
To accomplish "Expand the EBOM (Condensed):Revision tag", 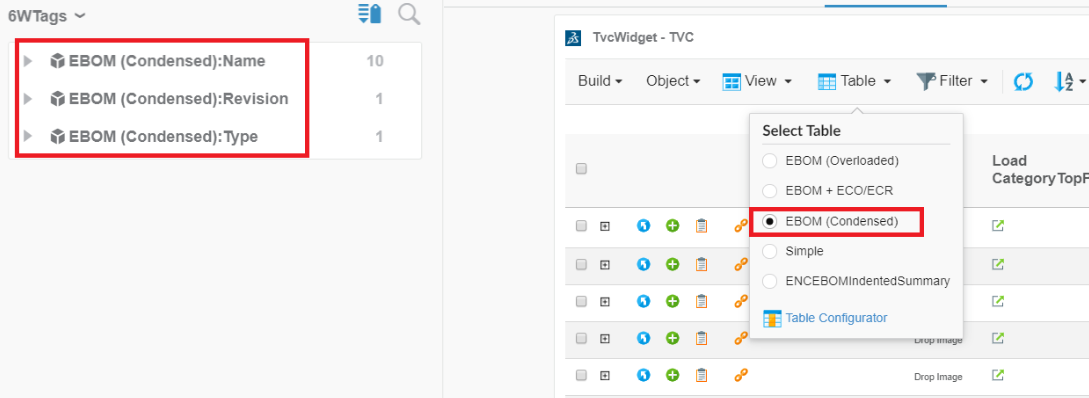I will [28, 99].
